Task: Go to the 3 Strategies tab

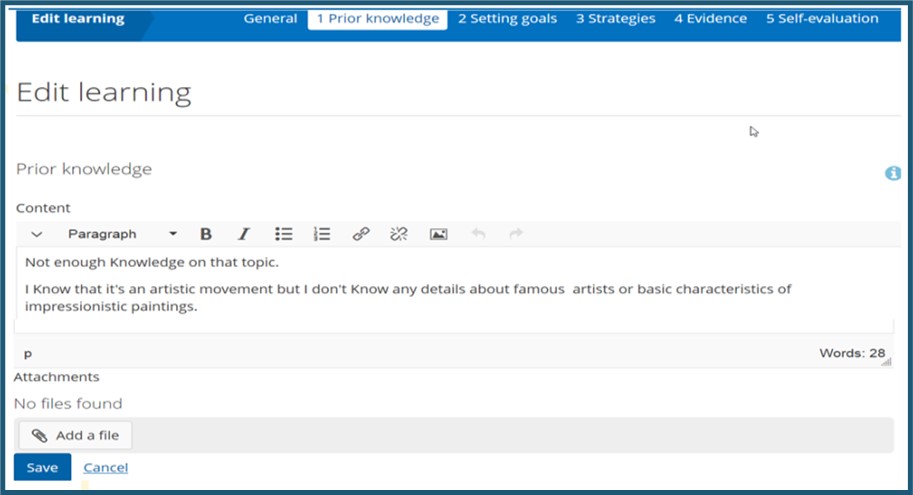Action: tap(615, 18)
